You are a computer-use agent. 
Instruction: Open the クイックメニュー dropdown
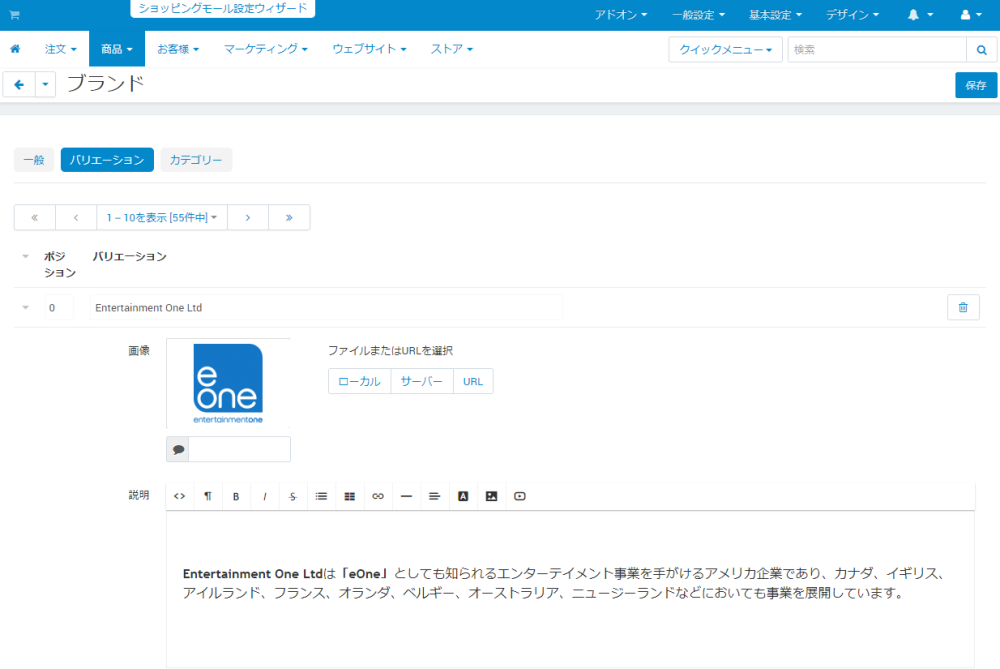tap(726, 50)
